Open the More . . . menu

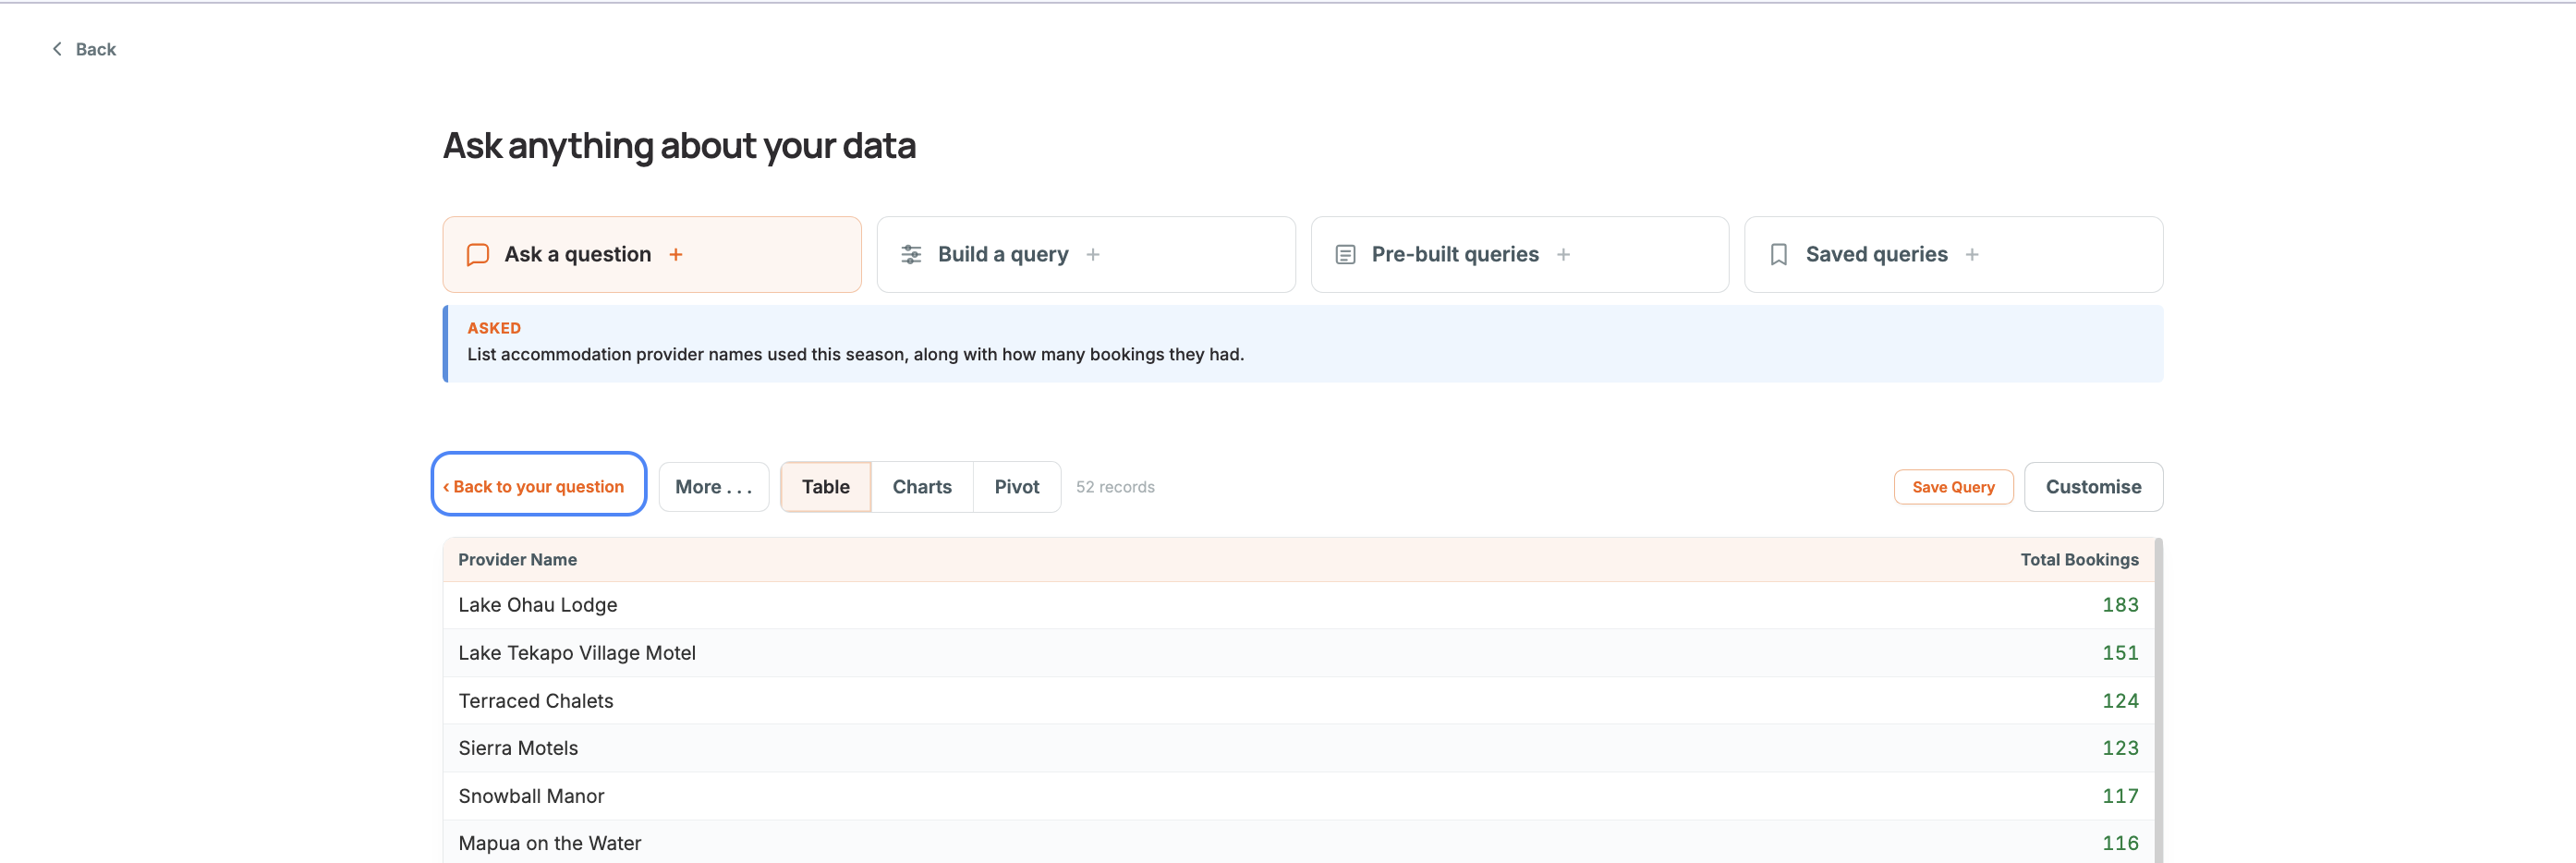(x=713, y=487)
